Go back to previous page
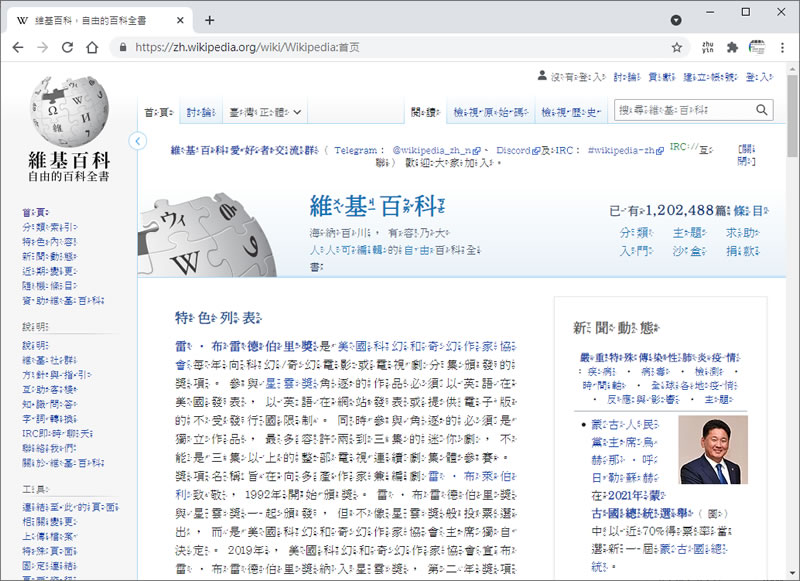800x581 pixels. click(18, 47)
